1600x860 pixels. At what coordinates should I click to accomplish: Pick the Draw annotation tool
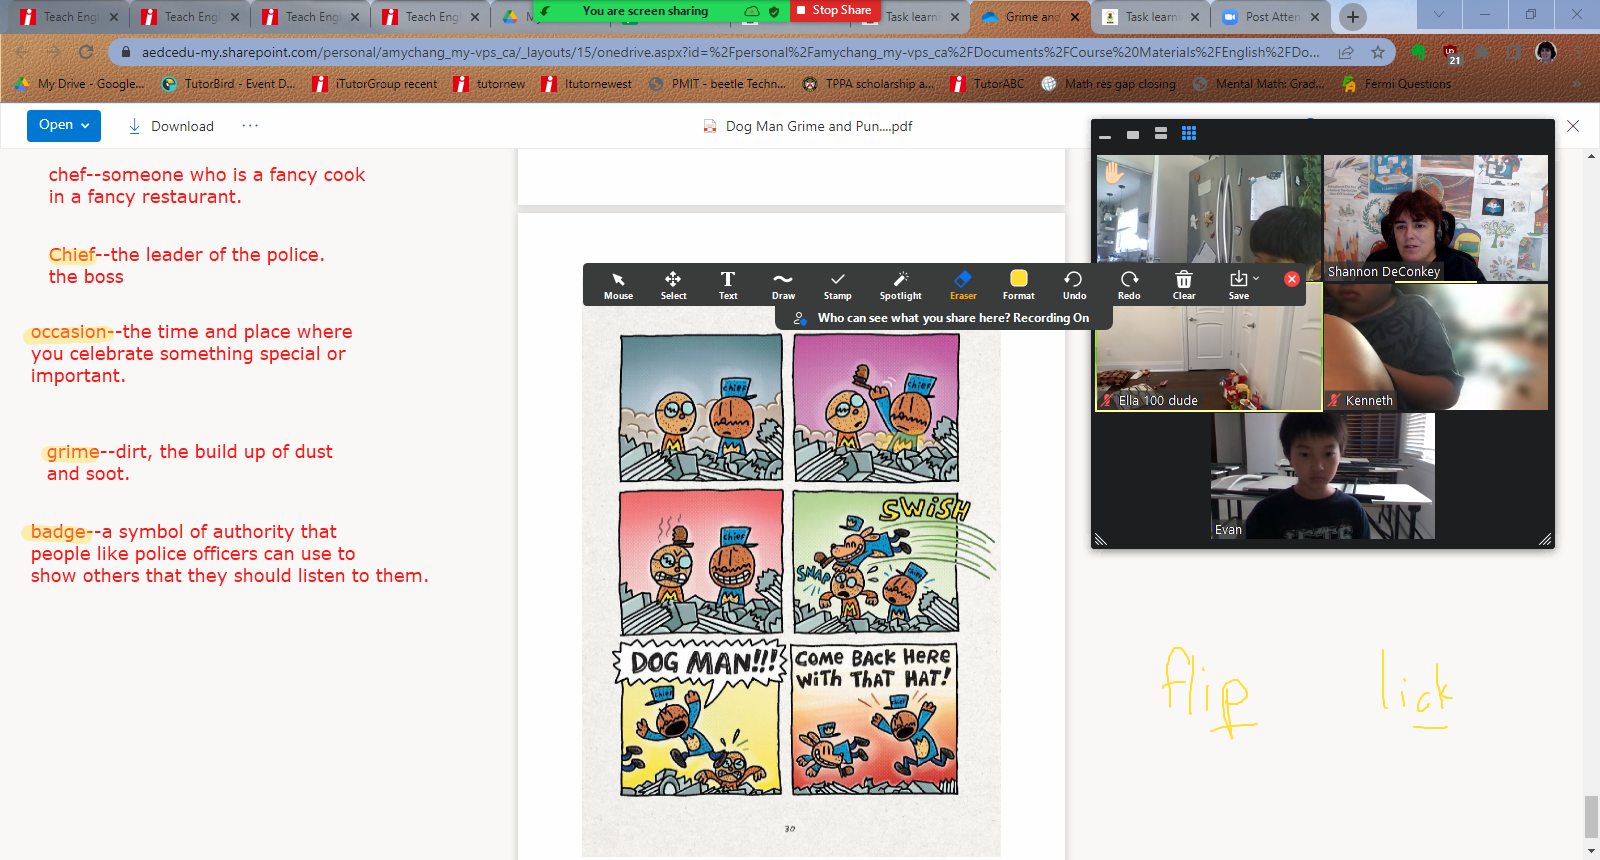tap(783, 285)
